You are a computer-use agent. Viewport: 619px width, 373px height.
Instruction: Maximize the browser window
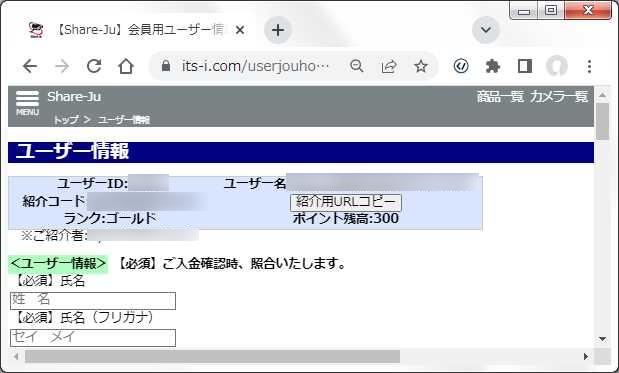click(551, 10)
